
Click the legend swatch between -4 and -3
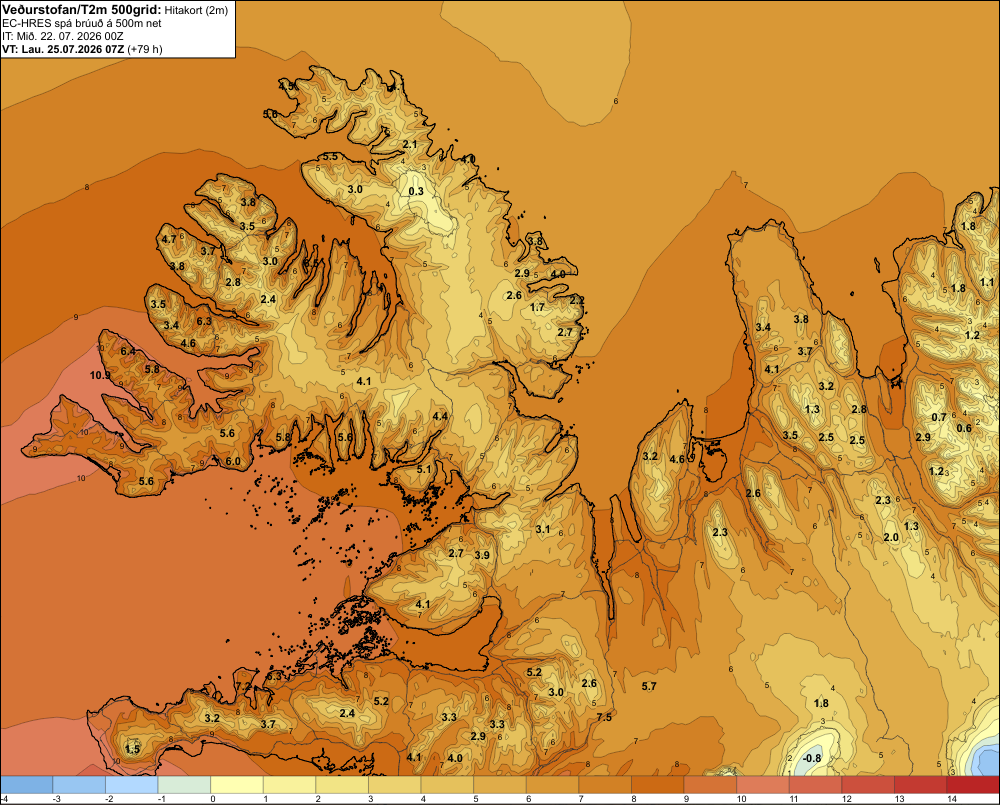(x=27, y=785)
